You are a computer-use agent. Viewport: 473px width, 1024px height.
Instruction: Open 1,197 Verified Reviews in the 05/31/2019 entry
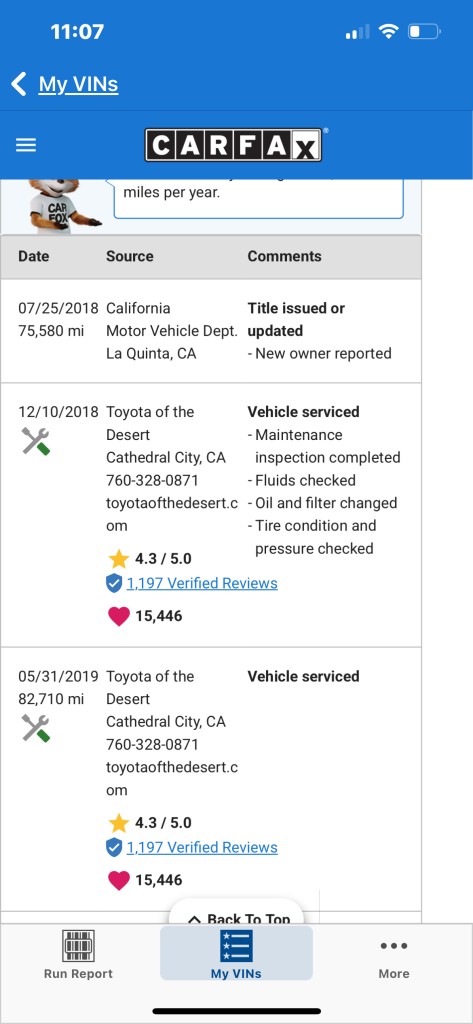(x=202, y=848)
